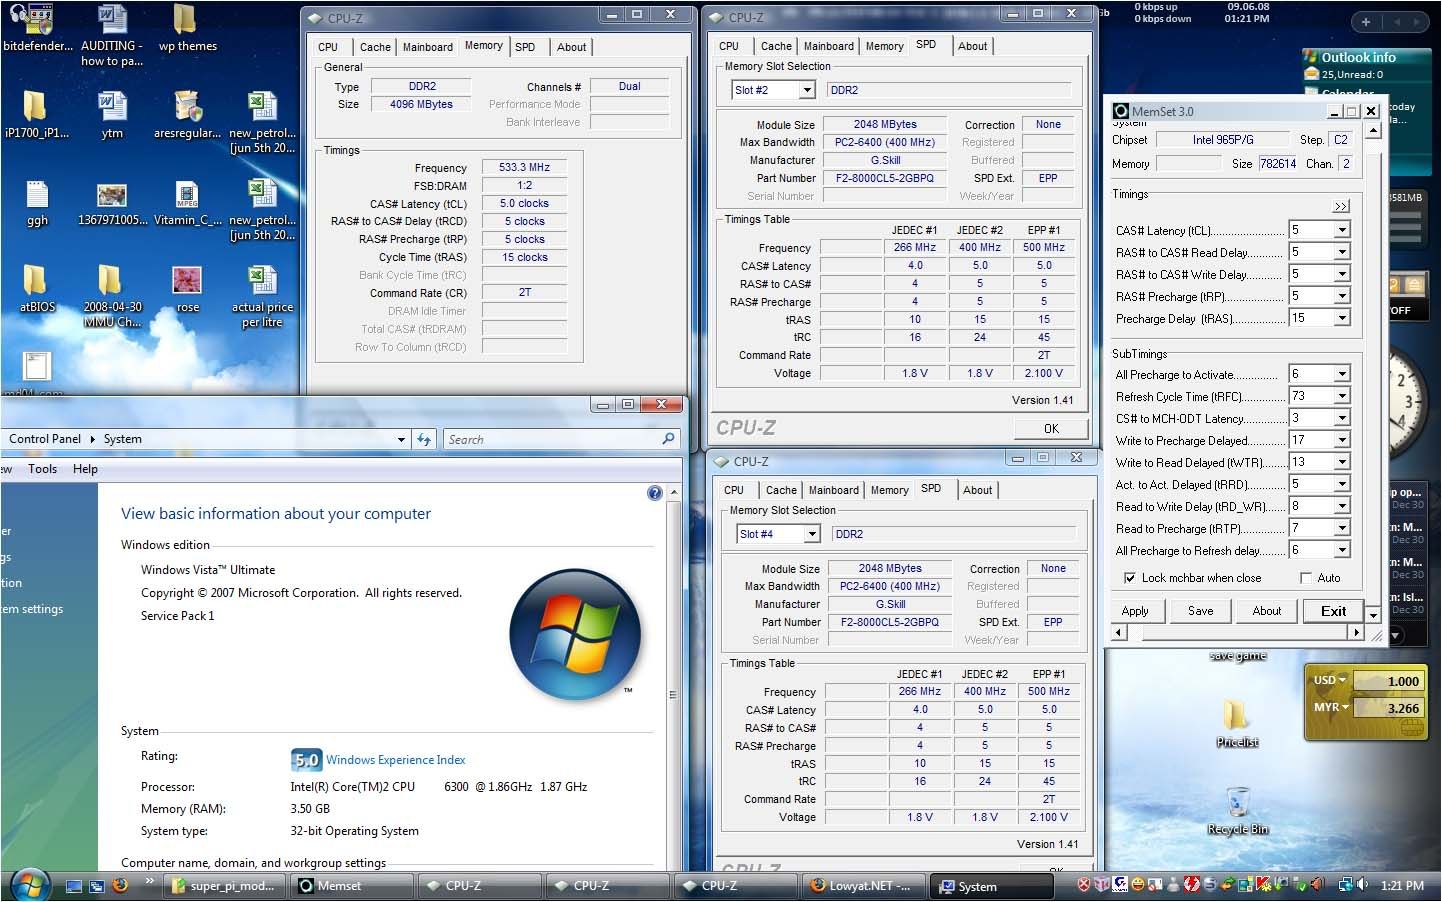Toggle Lock mchbar when close checkbox

pyautogui.click(x=1129, y=578)
